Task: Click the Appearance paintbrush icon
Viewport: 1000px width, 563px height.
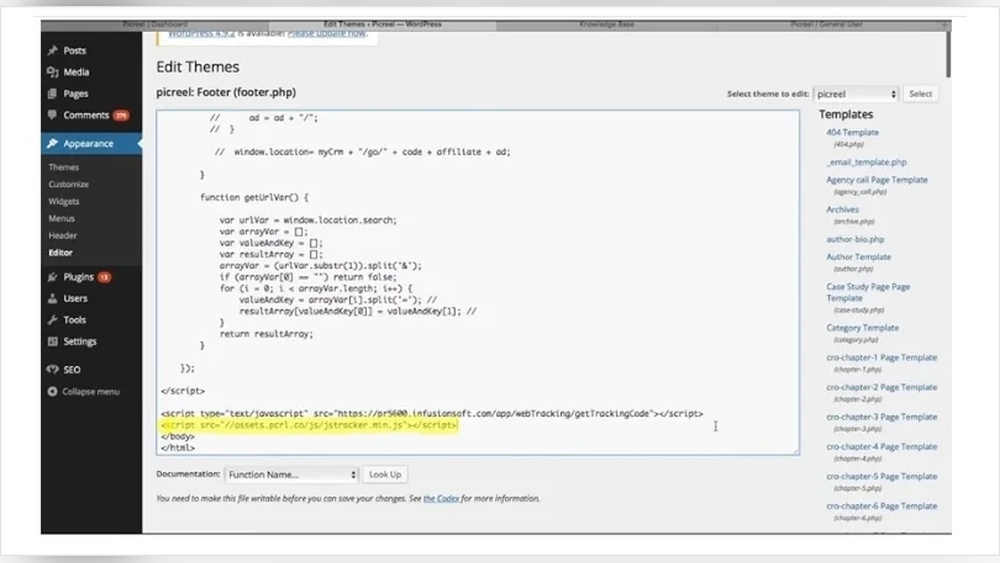Action: [x=52, y=143]
